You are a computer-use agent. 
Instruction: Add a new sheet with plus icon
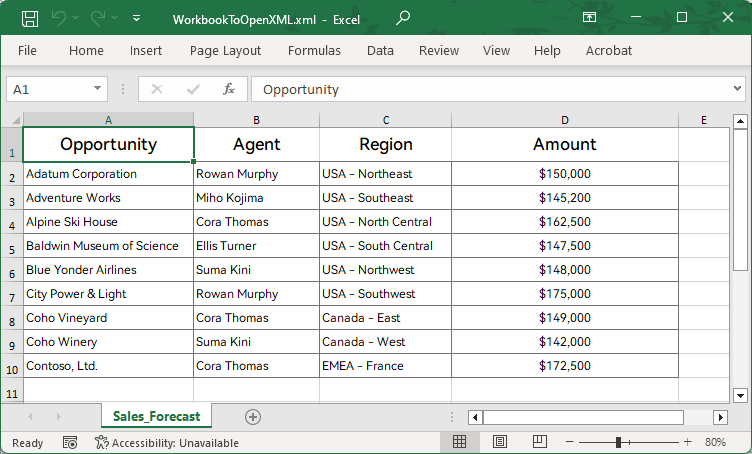coord(253,416)
